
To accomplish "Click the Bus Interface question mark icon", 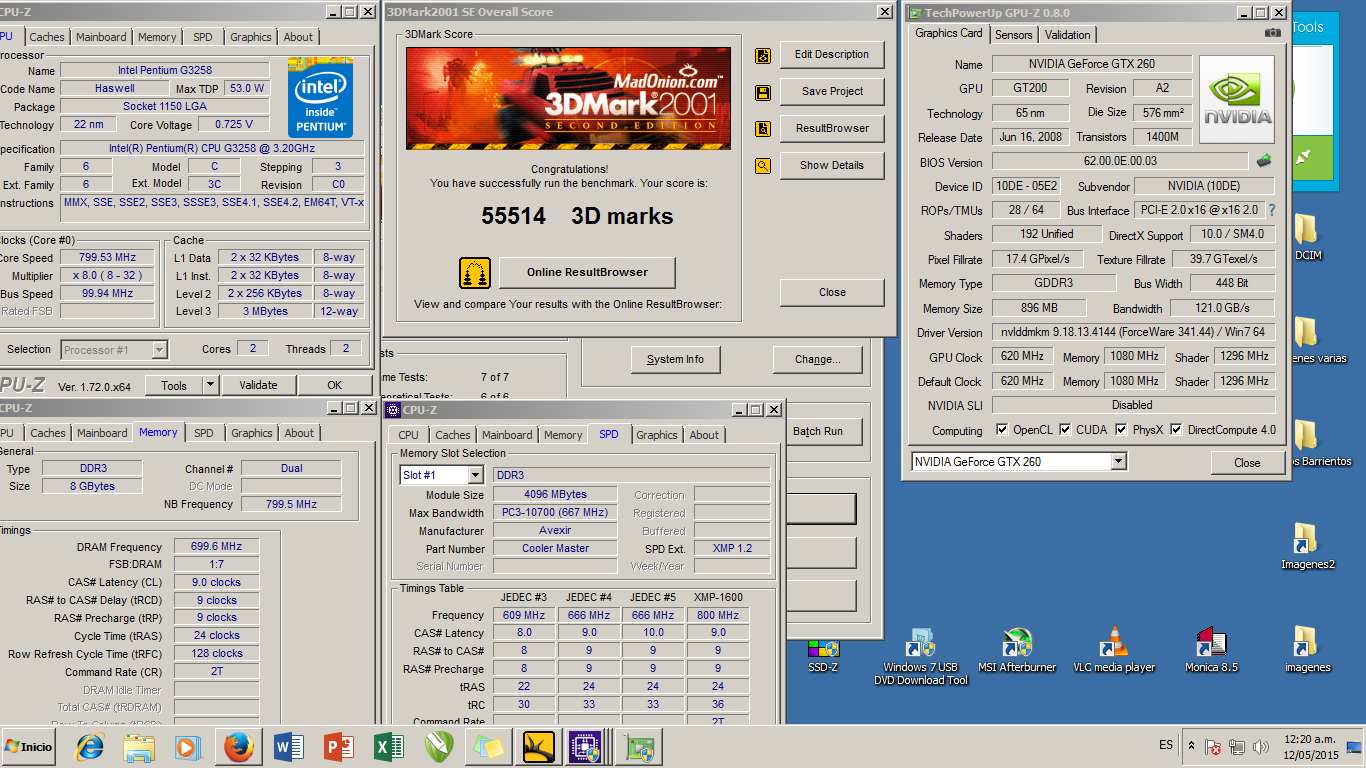I will tap(1272, 210).
